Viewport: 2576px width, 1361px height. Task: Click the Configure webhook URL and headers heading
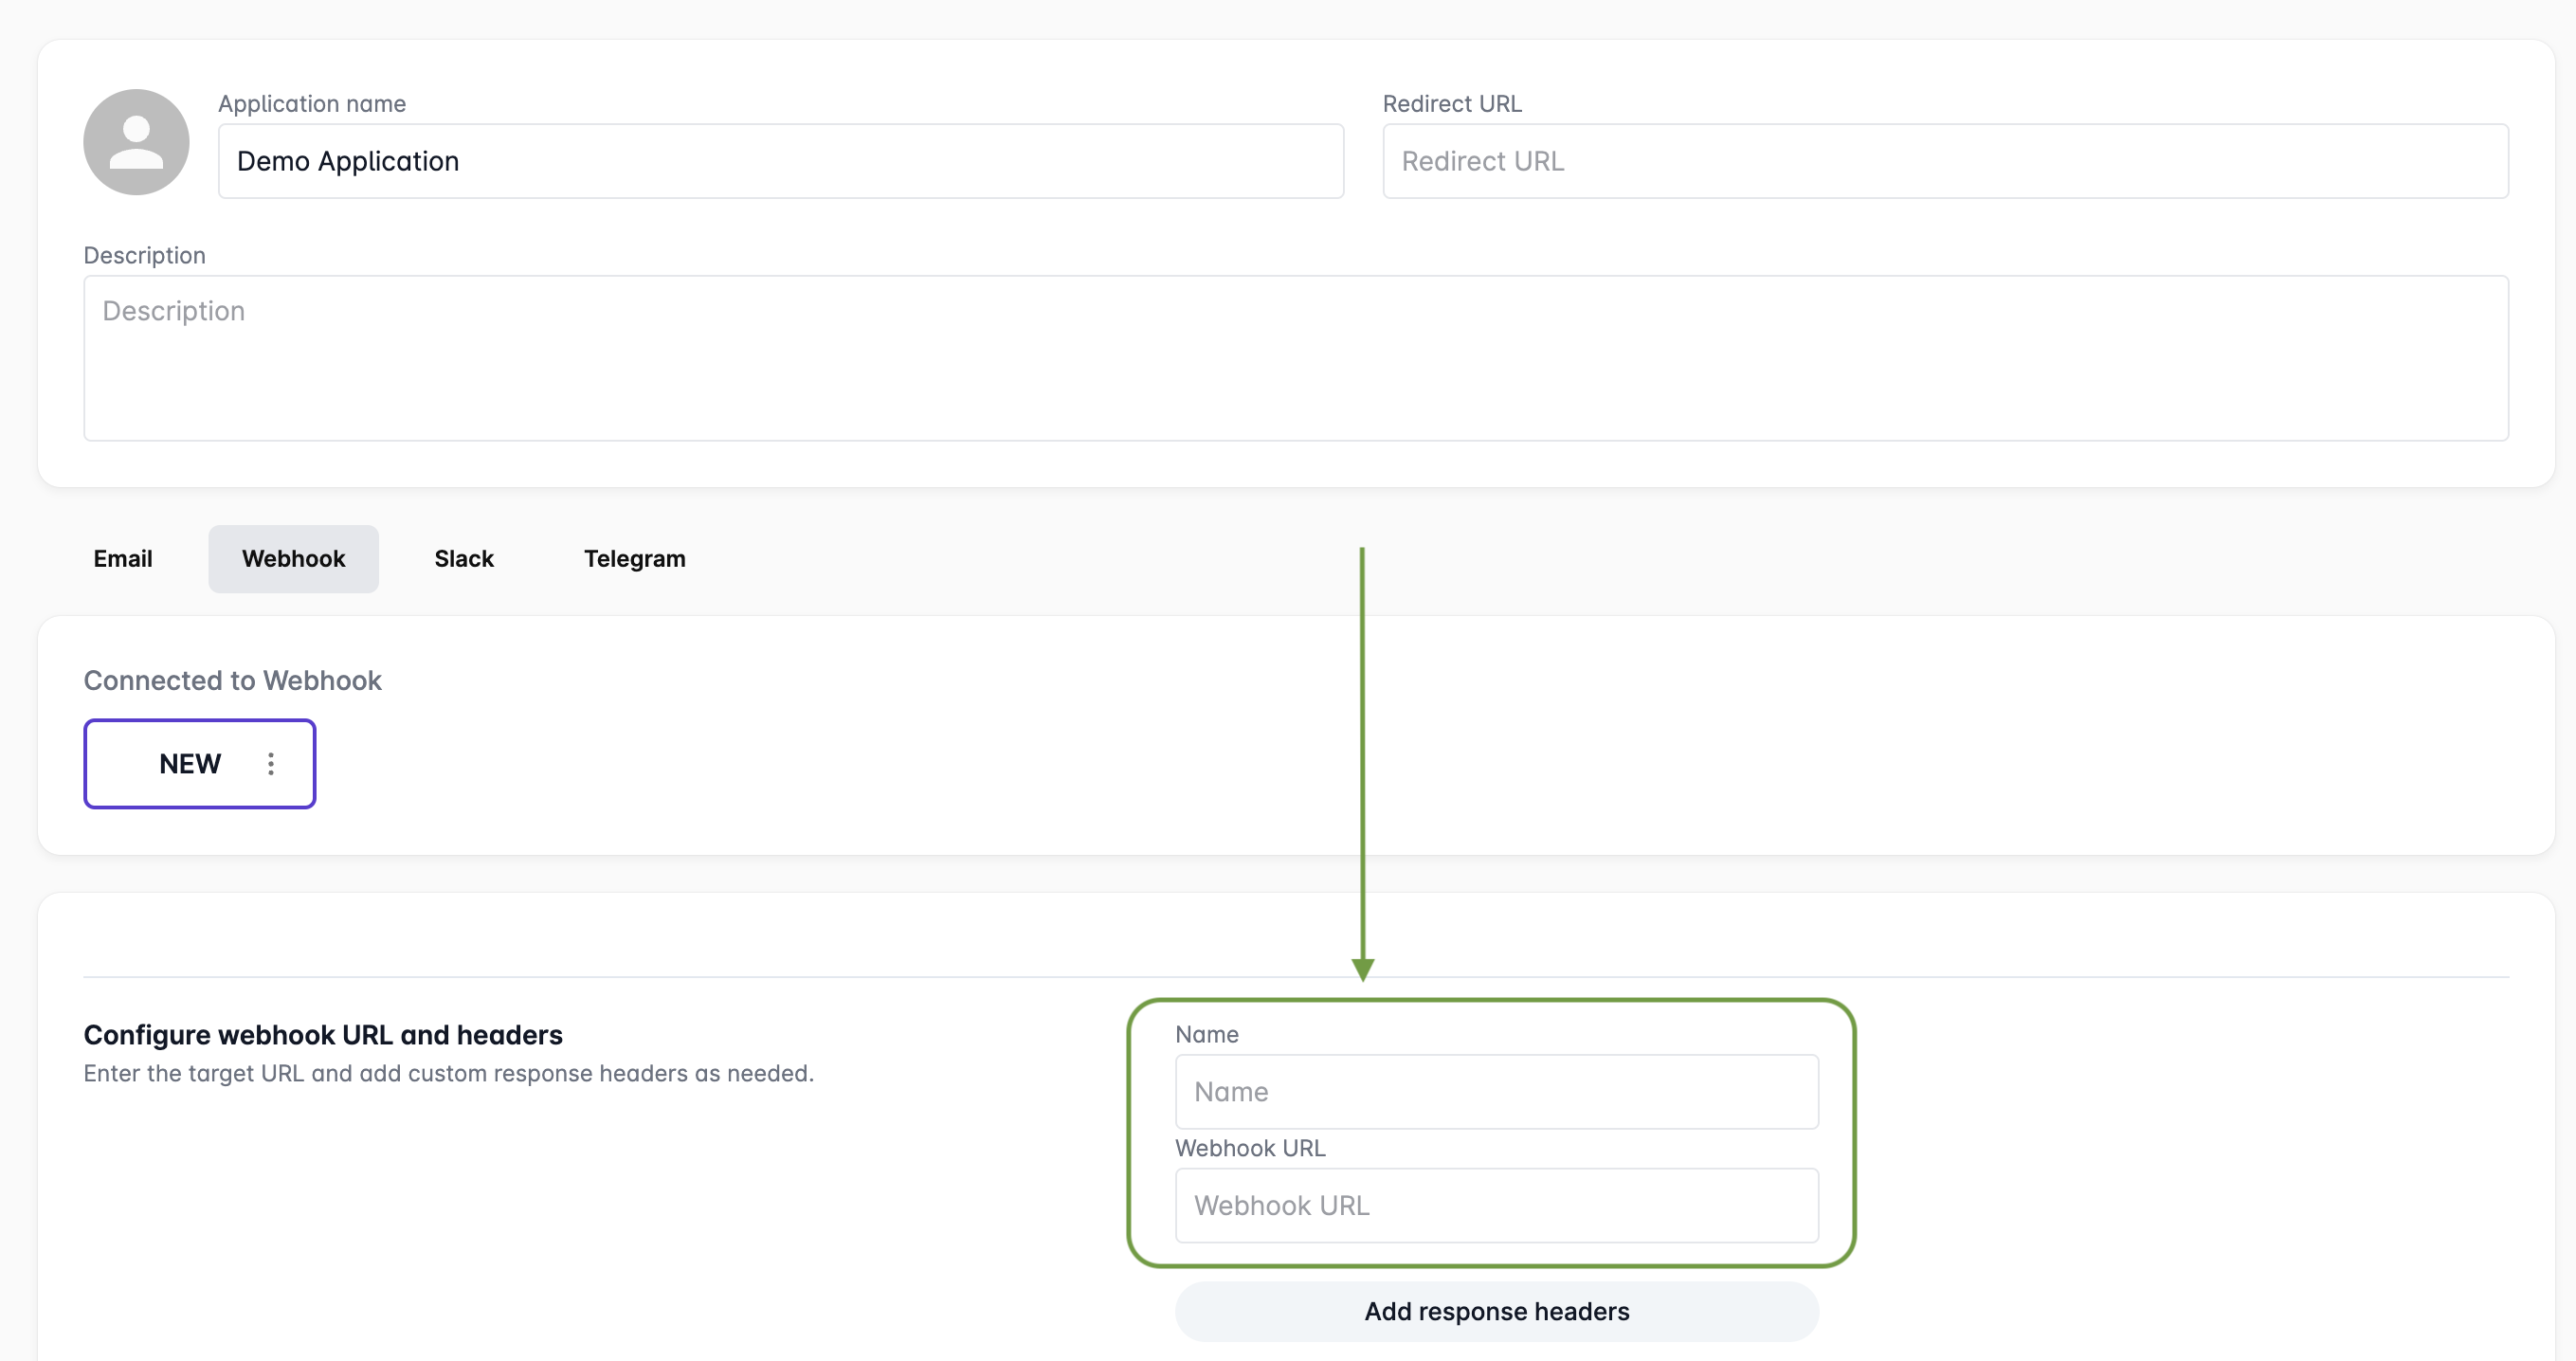coord(323,1034)
